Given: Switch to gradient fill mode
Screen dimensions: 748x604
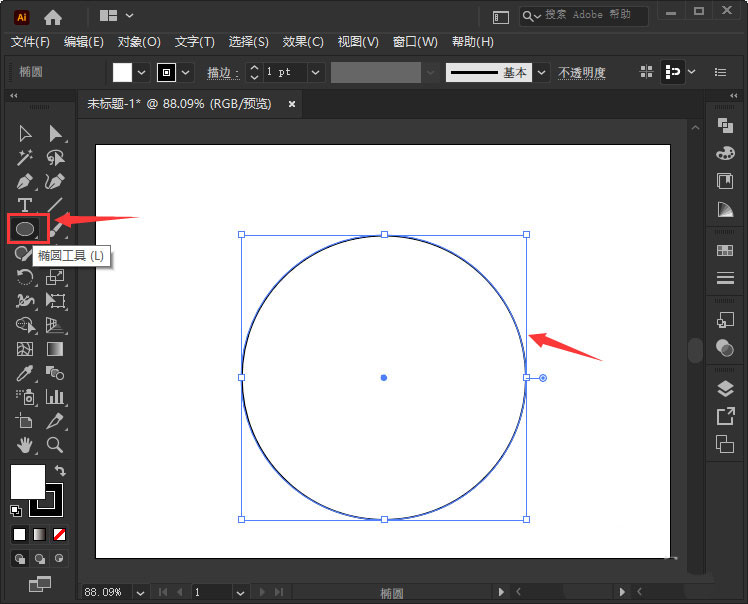Looking at the screenshot, I should pos(39,535).
